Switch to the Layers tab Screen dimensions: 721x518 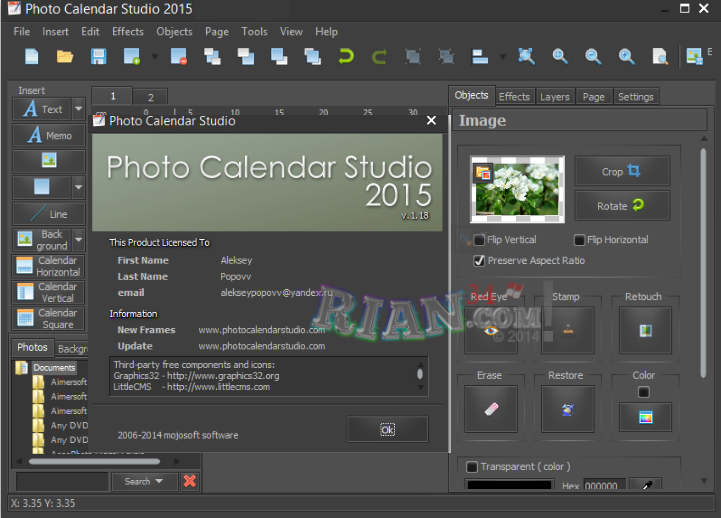pyautogui.click(x=555, y=97)
